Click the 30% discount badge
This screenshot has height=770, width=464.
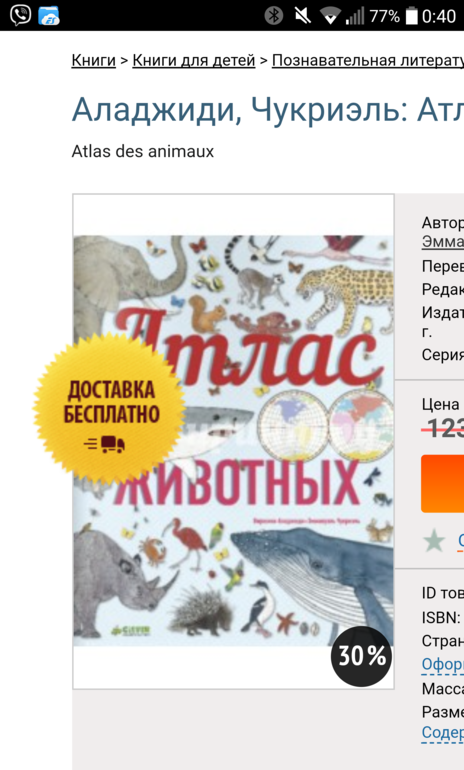361,656
